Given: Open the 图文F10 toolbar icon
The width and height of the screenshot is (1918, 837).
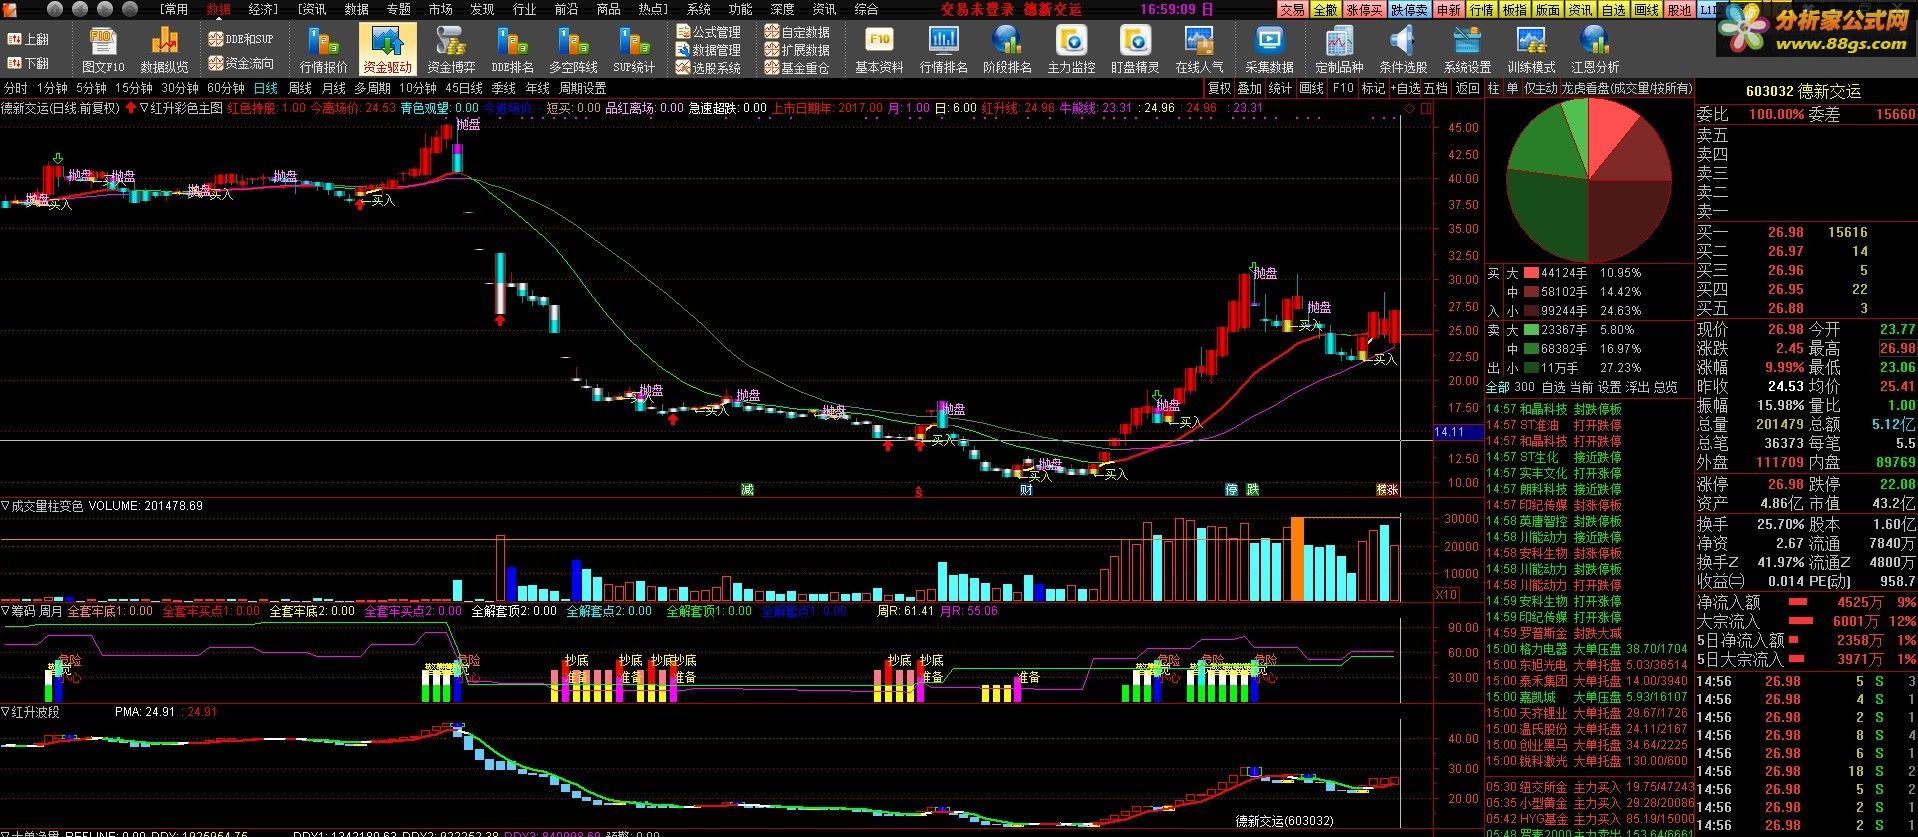Looking at the screenshot, I should point(102,50).
